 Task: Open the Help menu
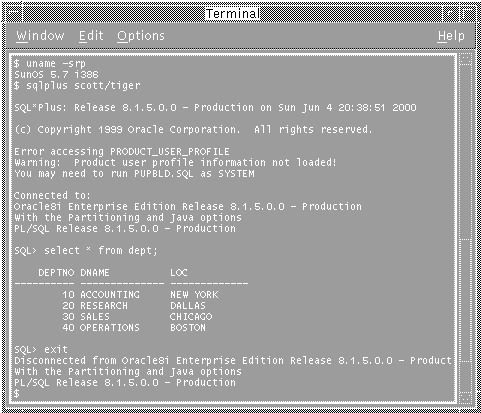(451, 36)
